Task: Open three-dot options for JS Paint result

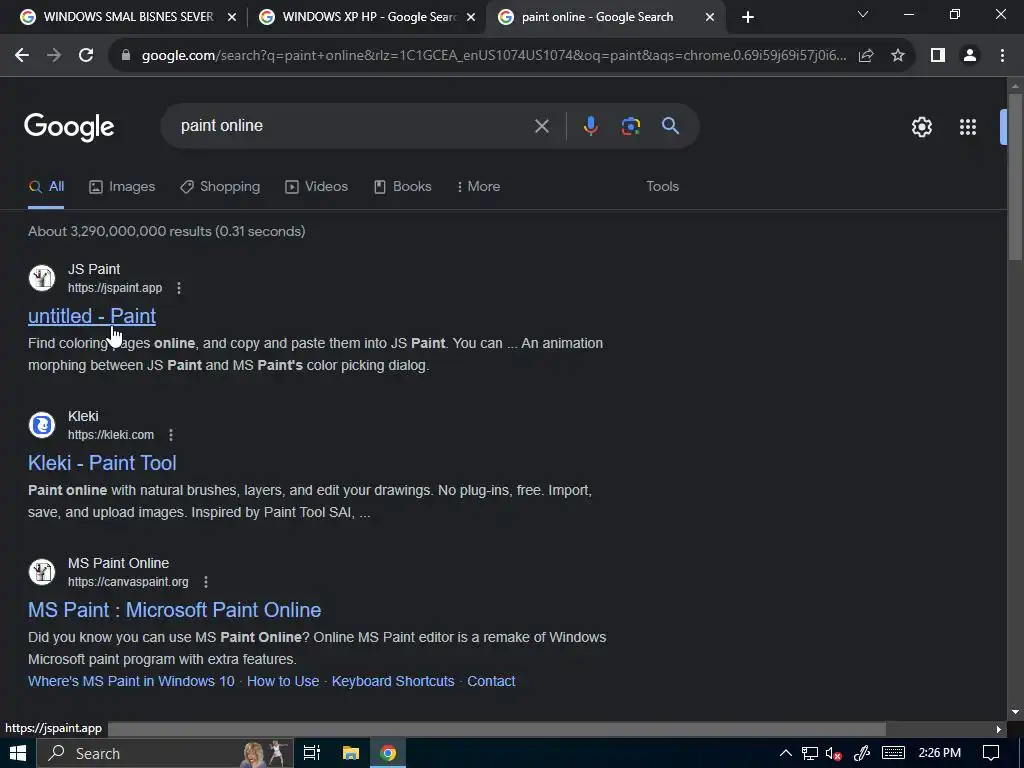Action: pyautogui.click(x=179, y=288)
